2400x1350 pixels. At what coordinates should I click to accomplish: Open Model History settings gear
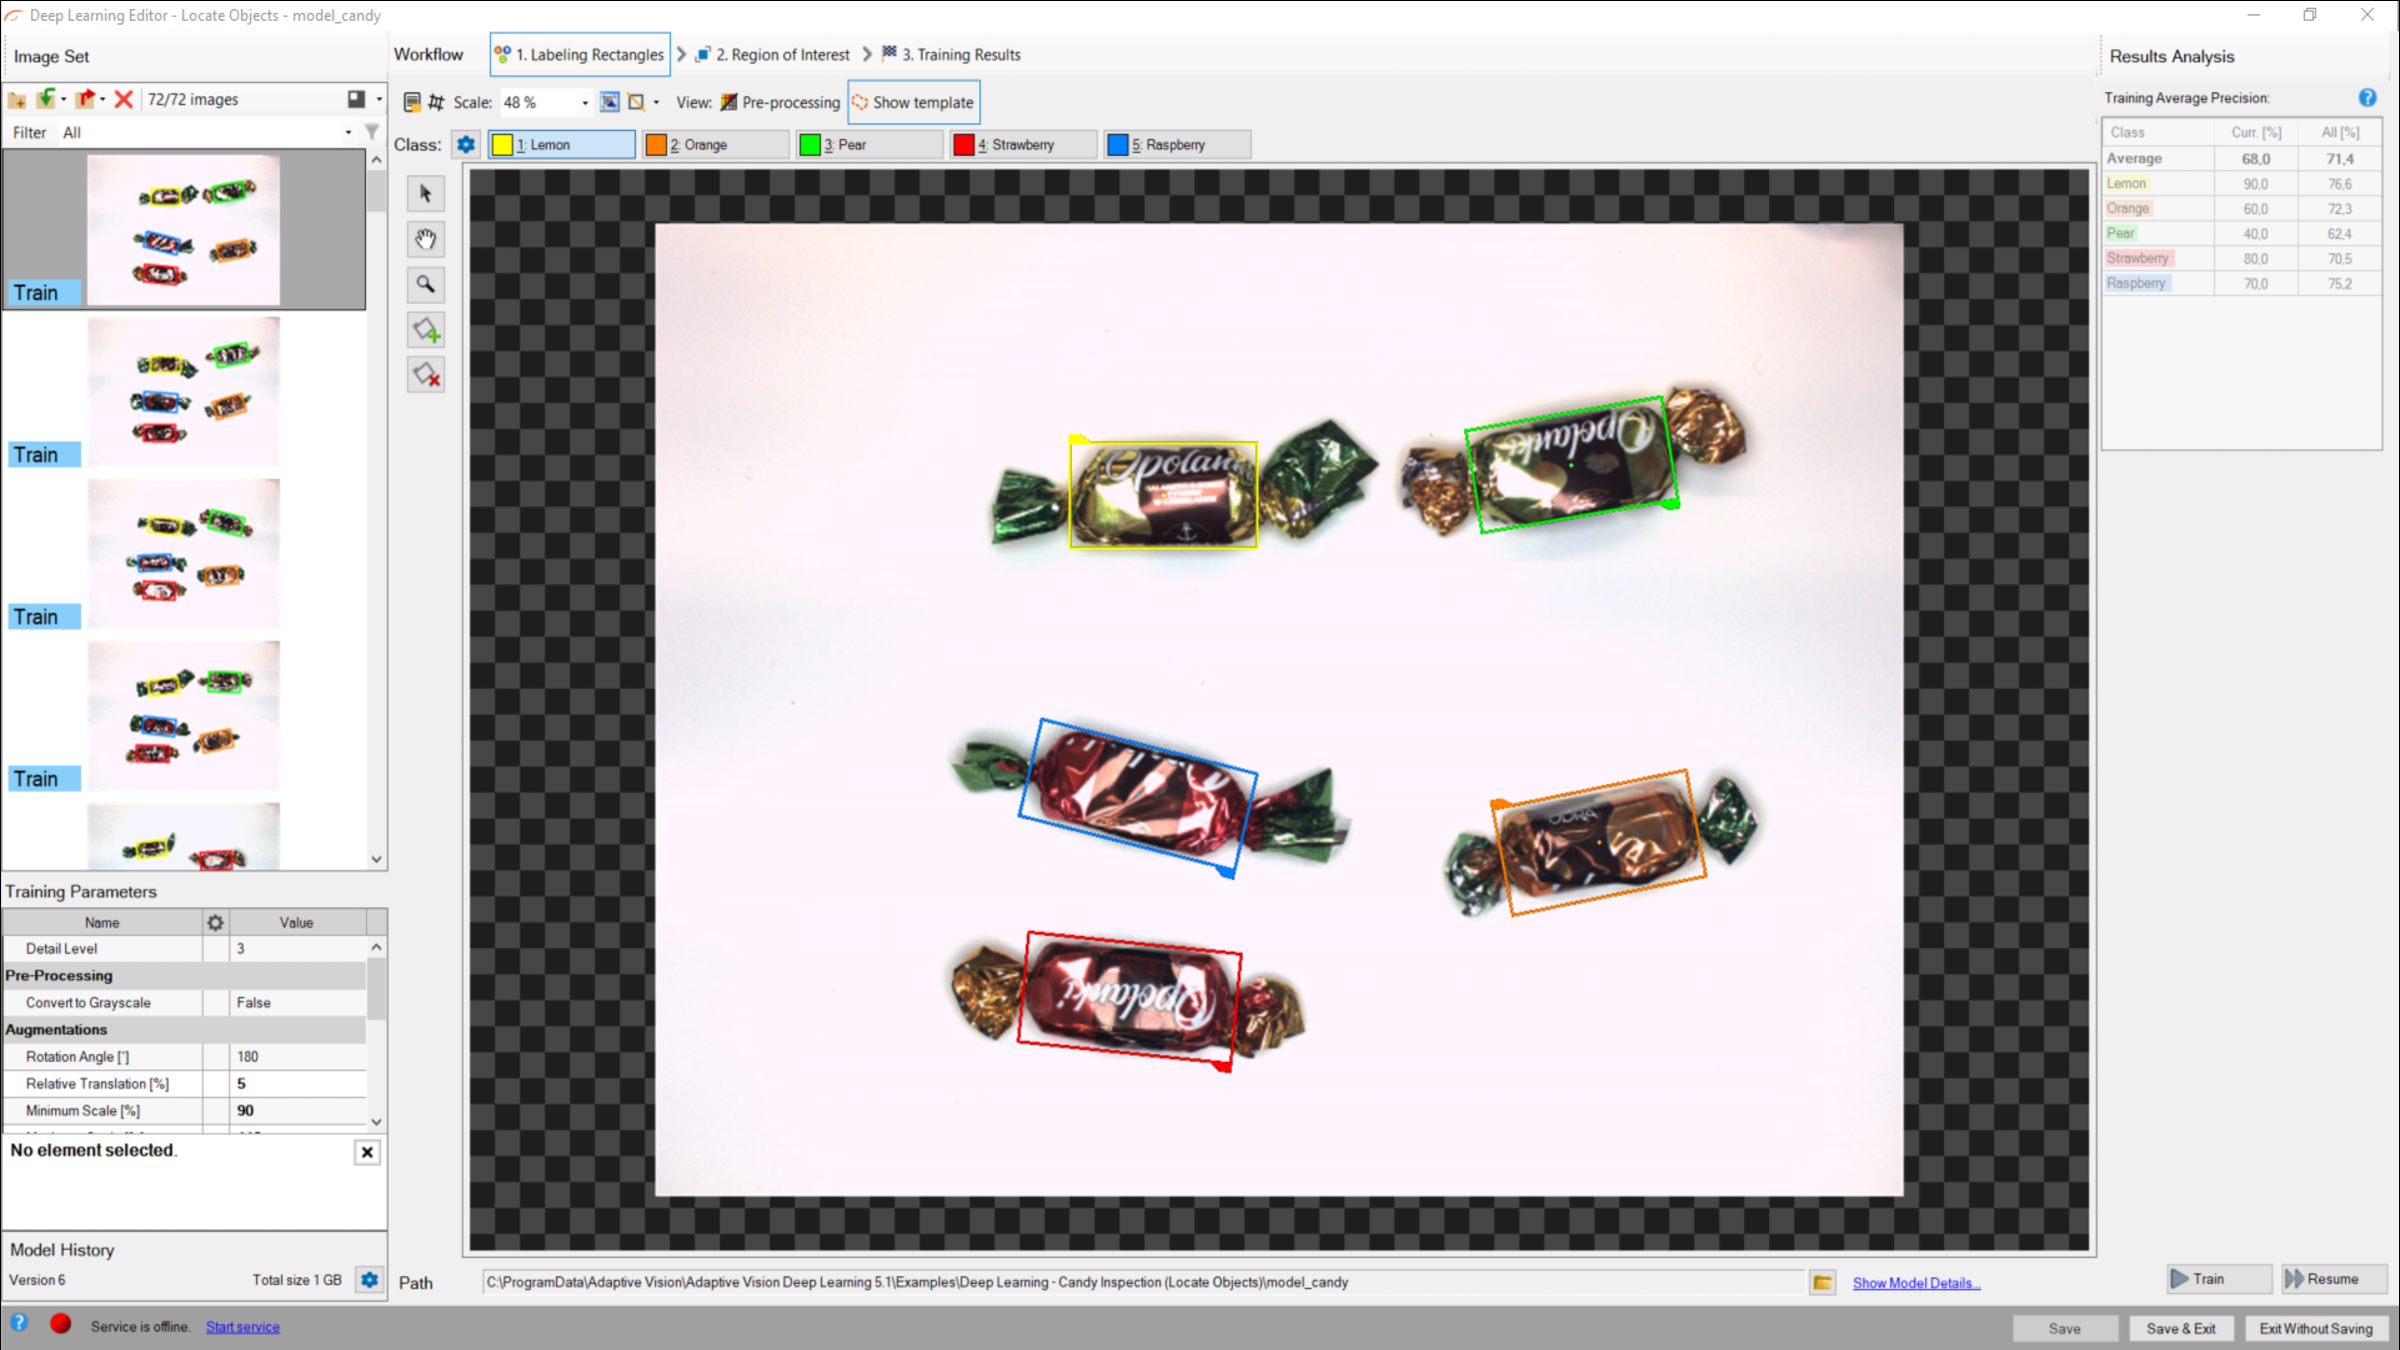[x=369, y=1280]
